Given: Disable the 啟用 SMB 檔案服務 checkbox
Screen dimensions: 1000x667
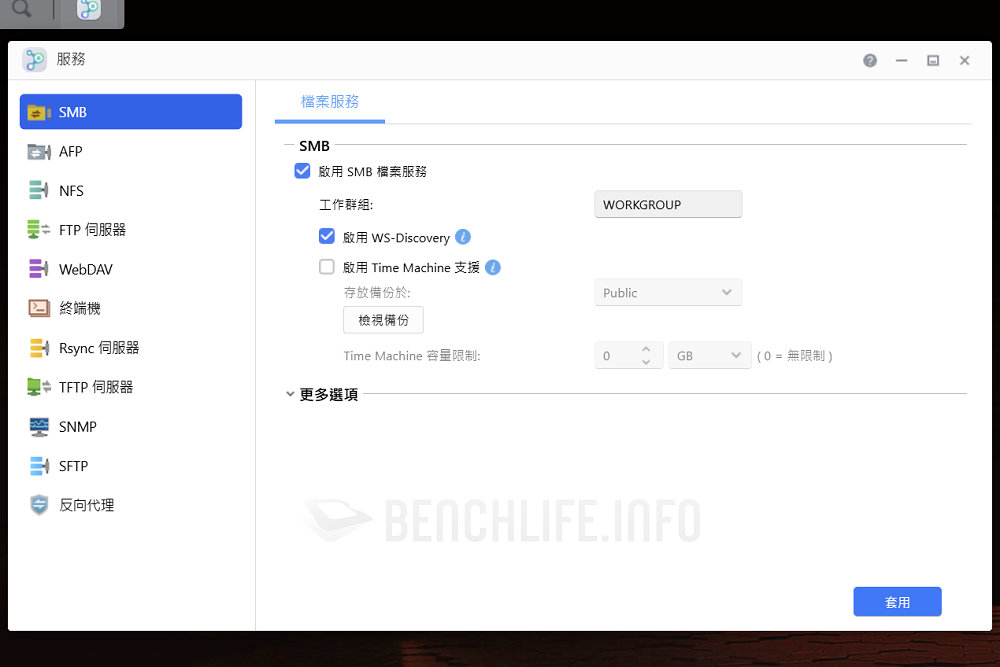Looking at the screenshot, I should point(302,171).
